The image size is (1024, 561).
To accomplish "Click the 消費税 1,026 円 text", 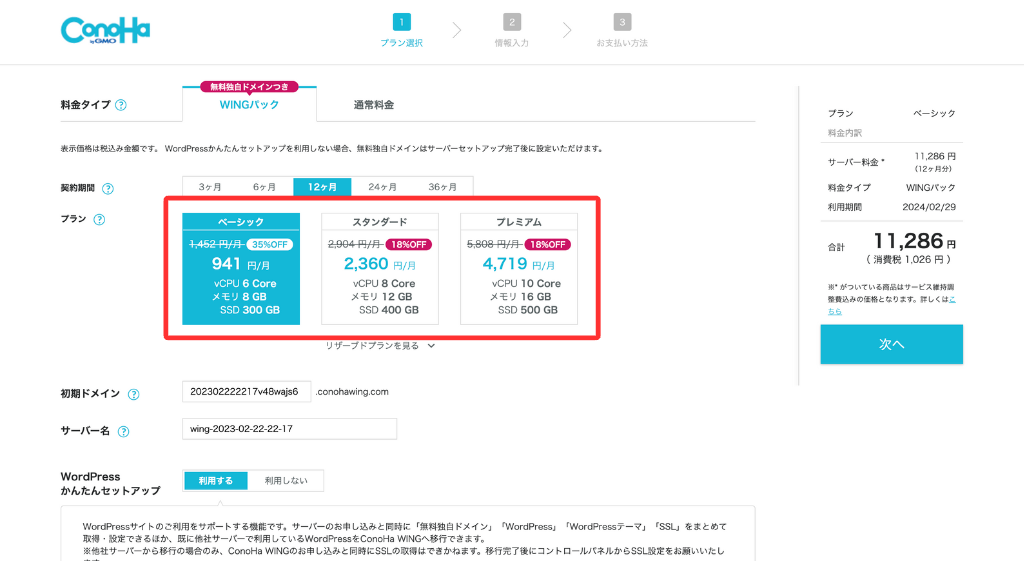I will (908, 260).
